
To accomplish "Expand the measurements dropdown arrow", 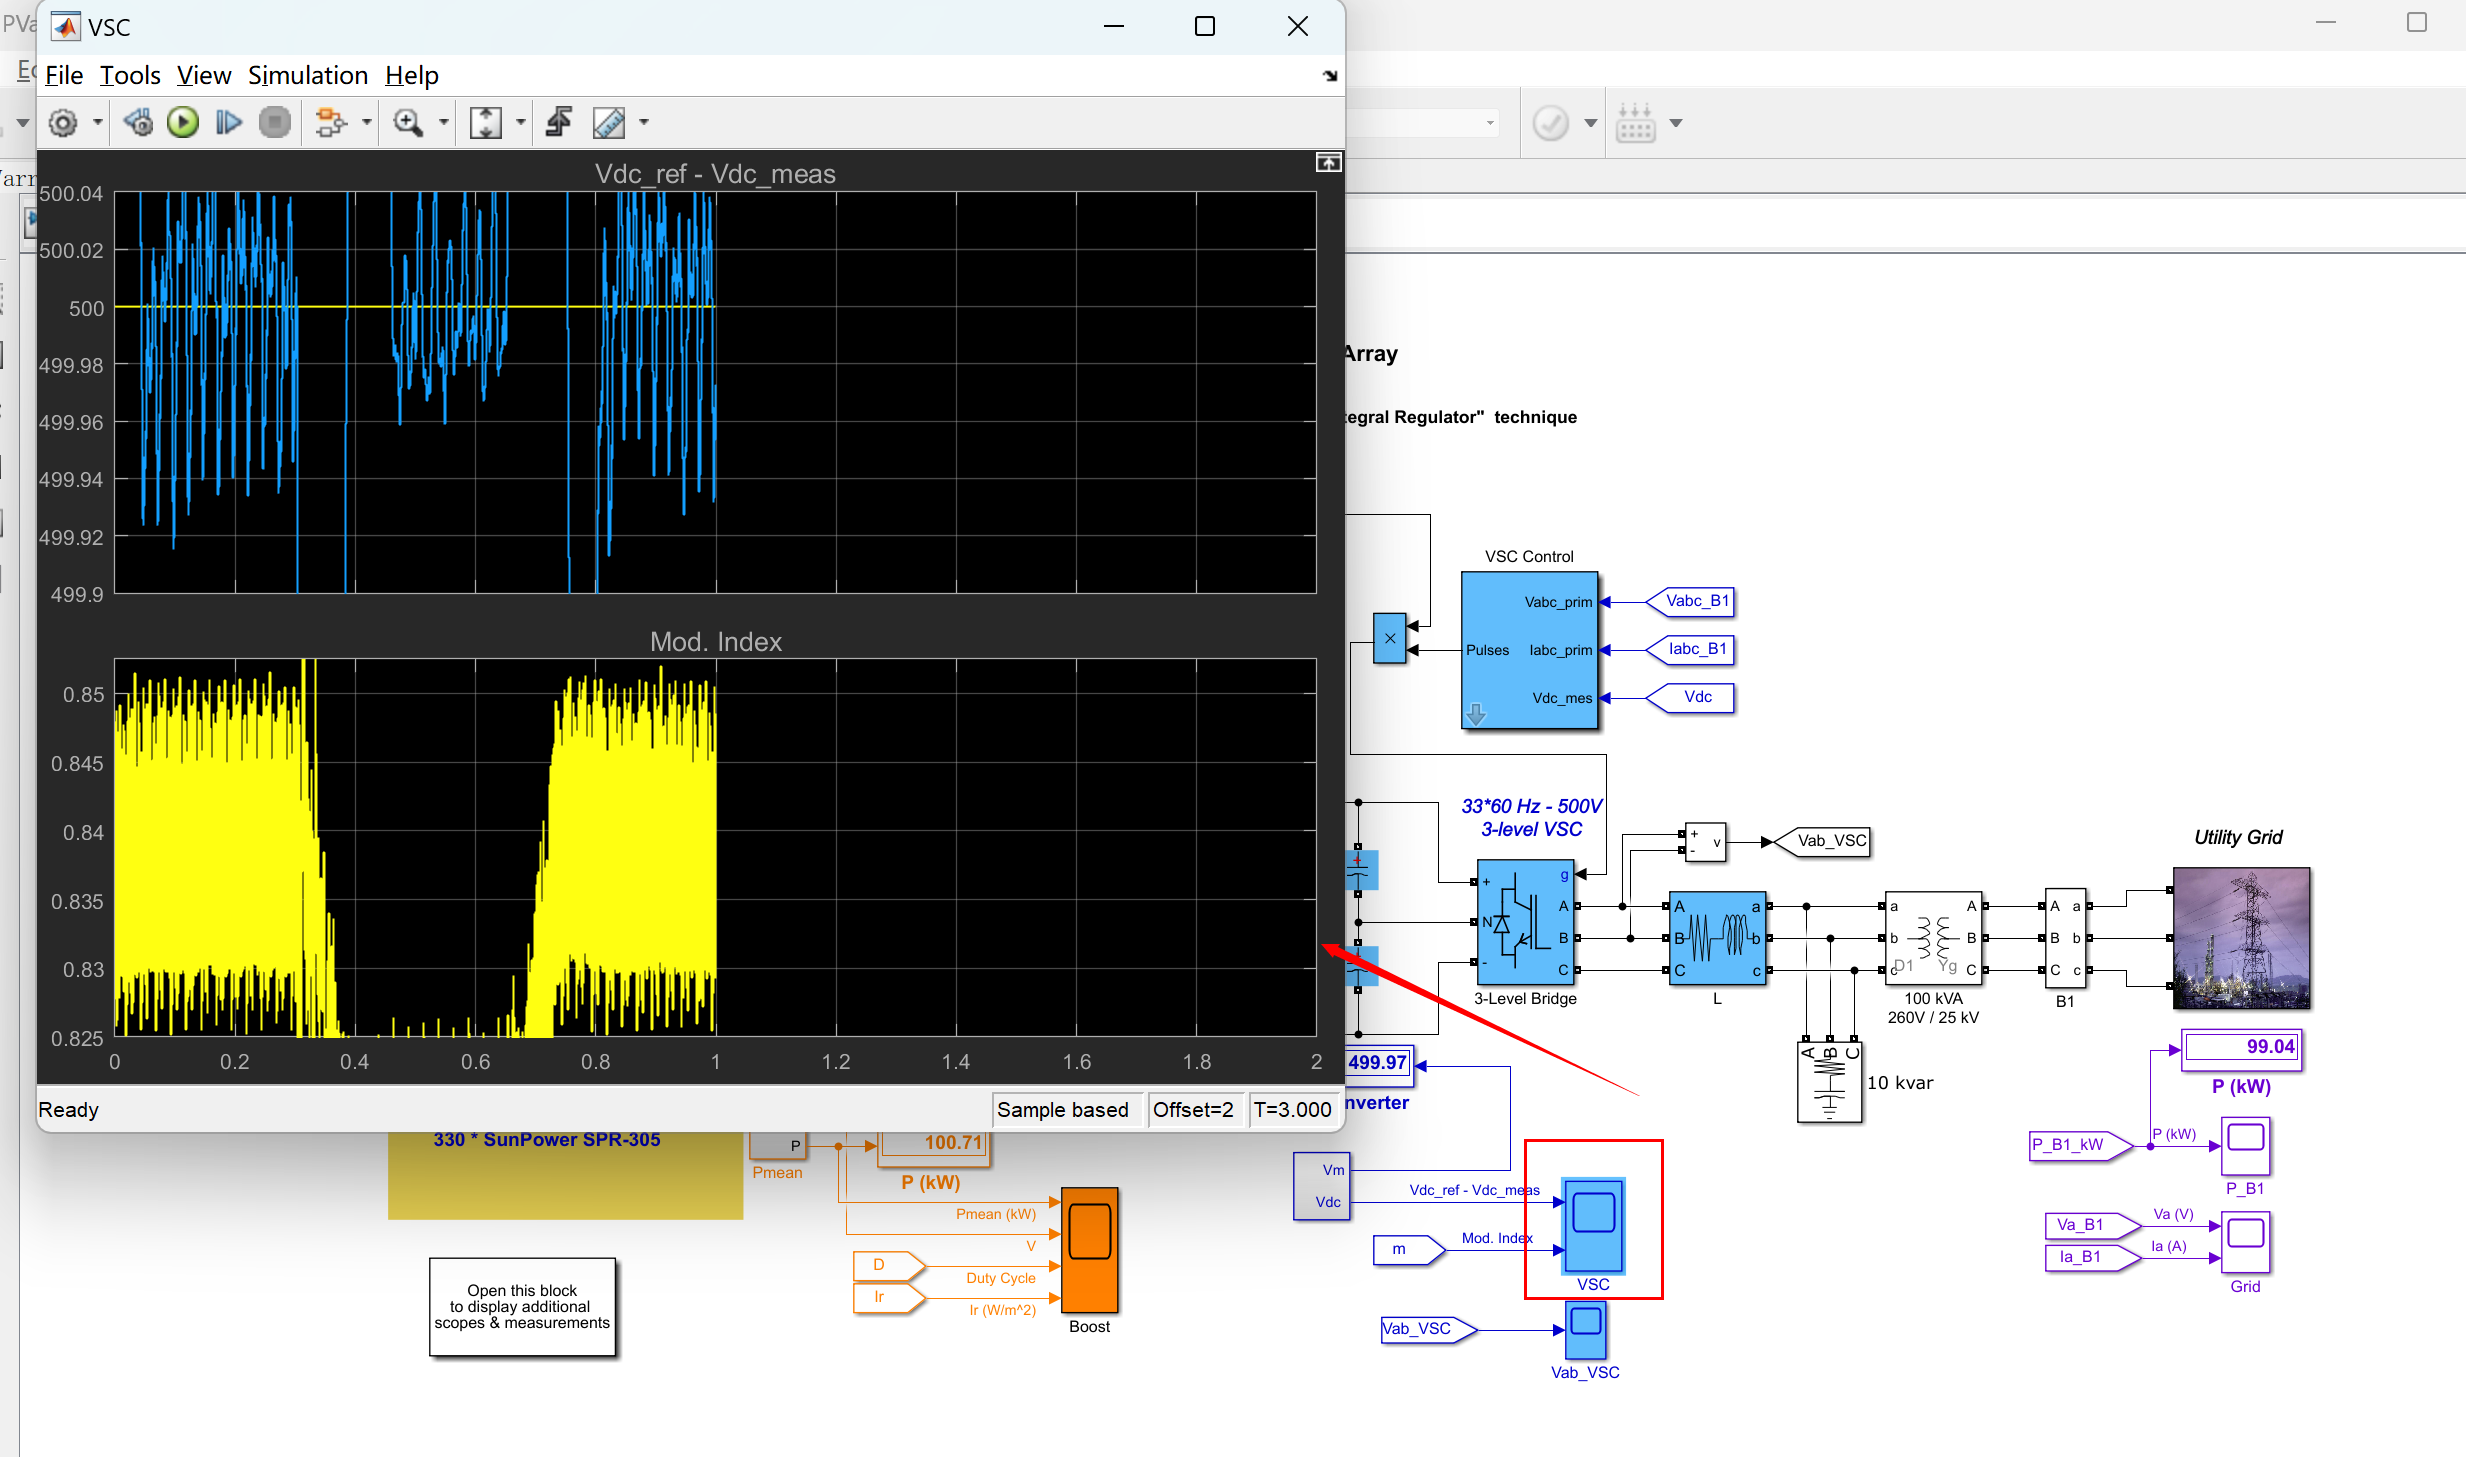I will click(x=644, y=123).
